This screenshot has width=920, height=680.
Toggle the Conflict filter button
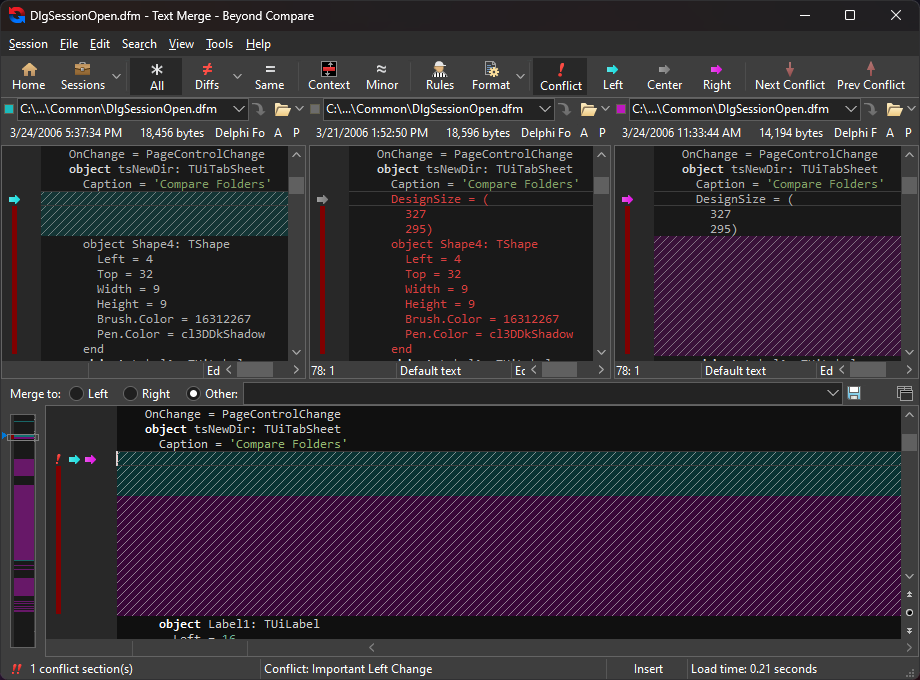tap(560, 76)
